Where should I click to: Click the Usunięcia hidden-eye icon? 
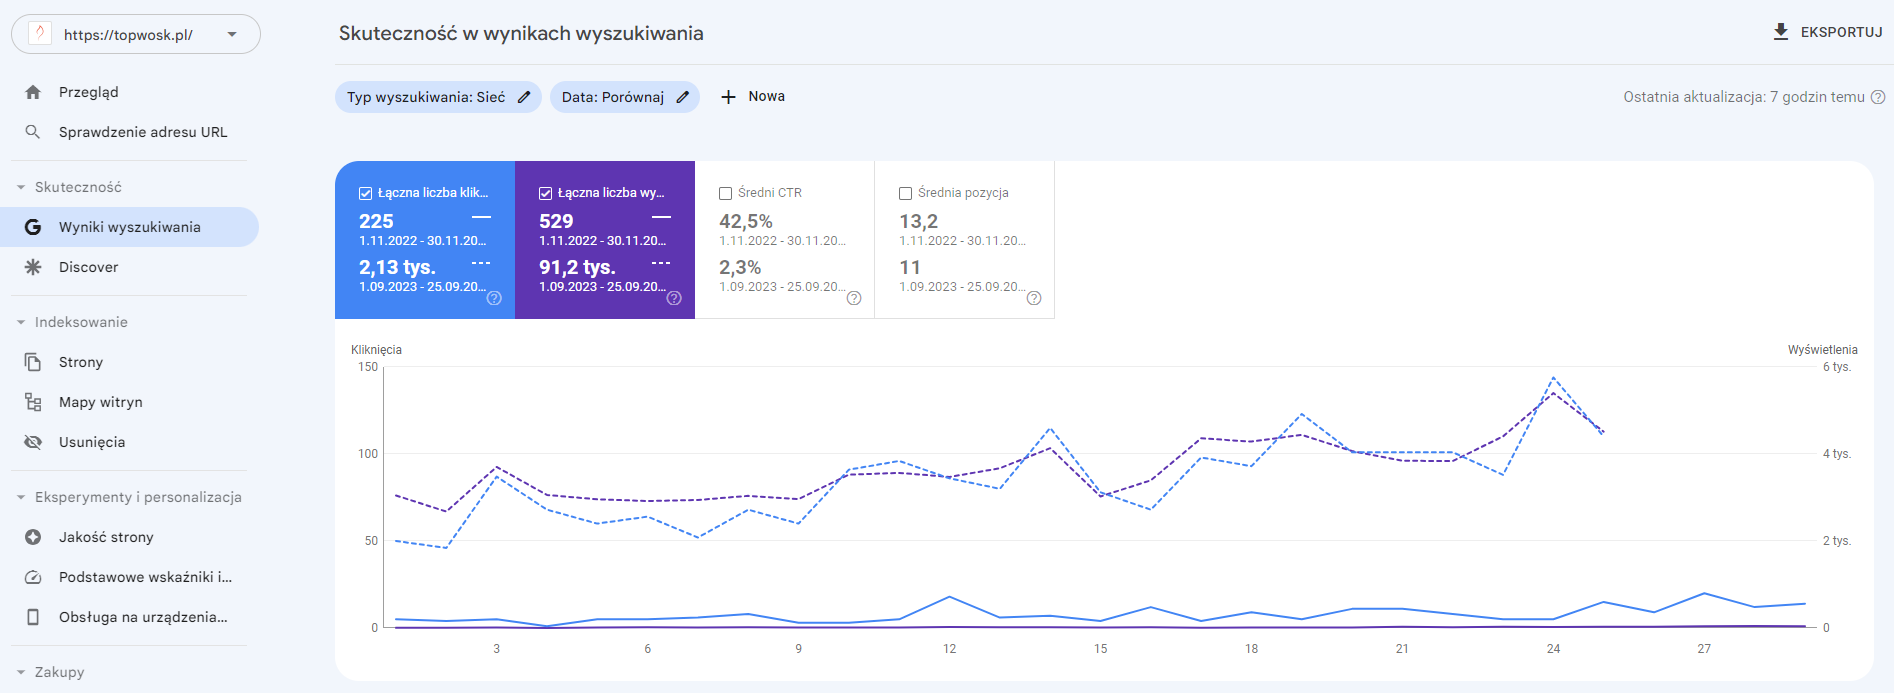point(33,442)
